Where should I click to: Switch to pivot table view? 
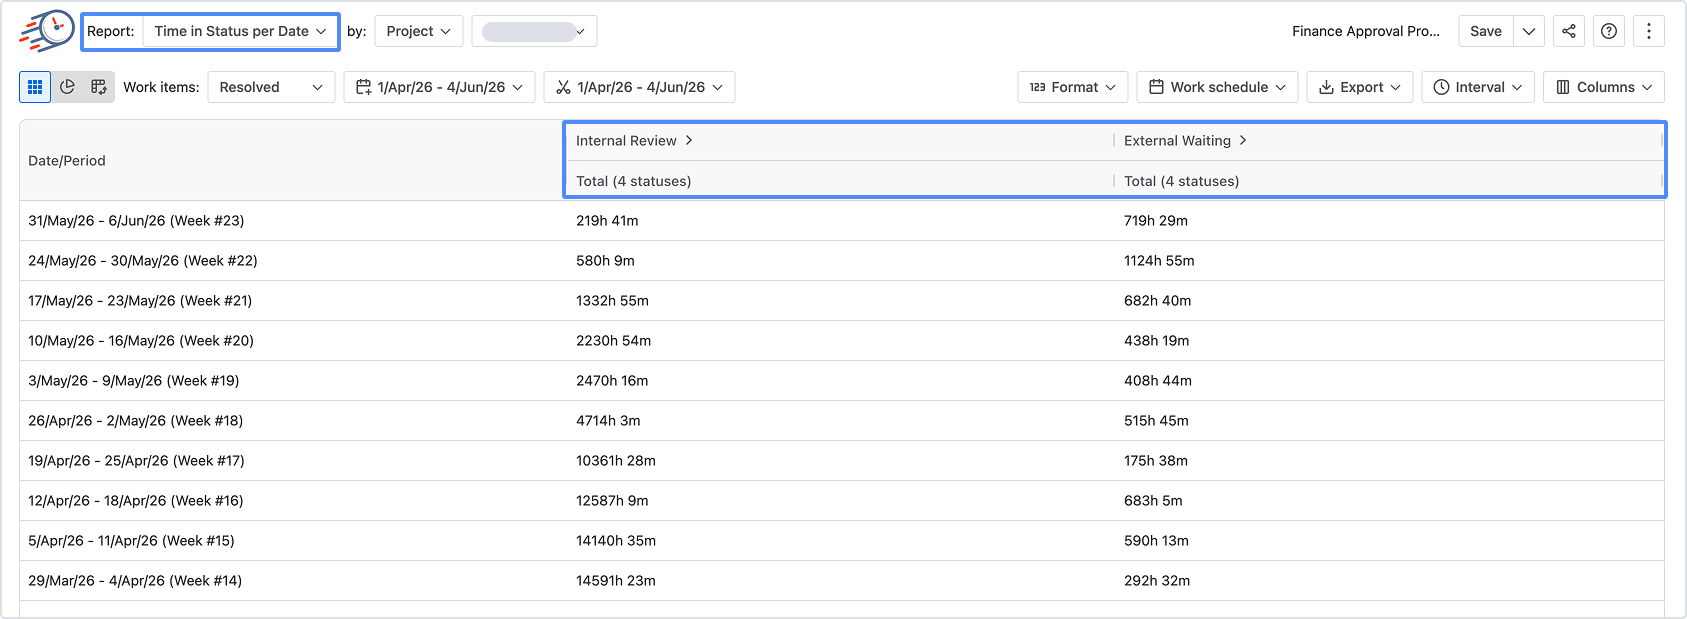tap(99, 87)
